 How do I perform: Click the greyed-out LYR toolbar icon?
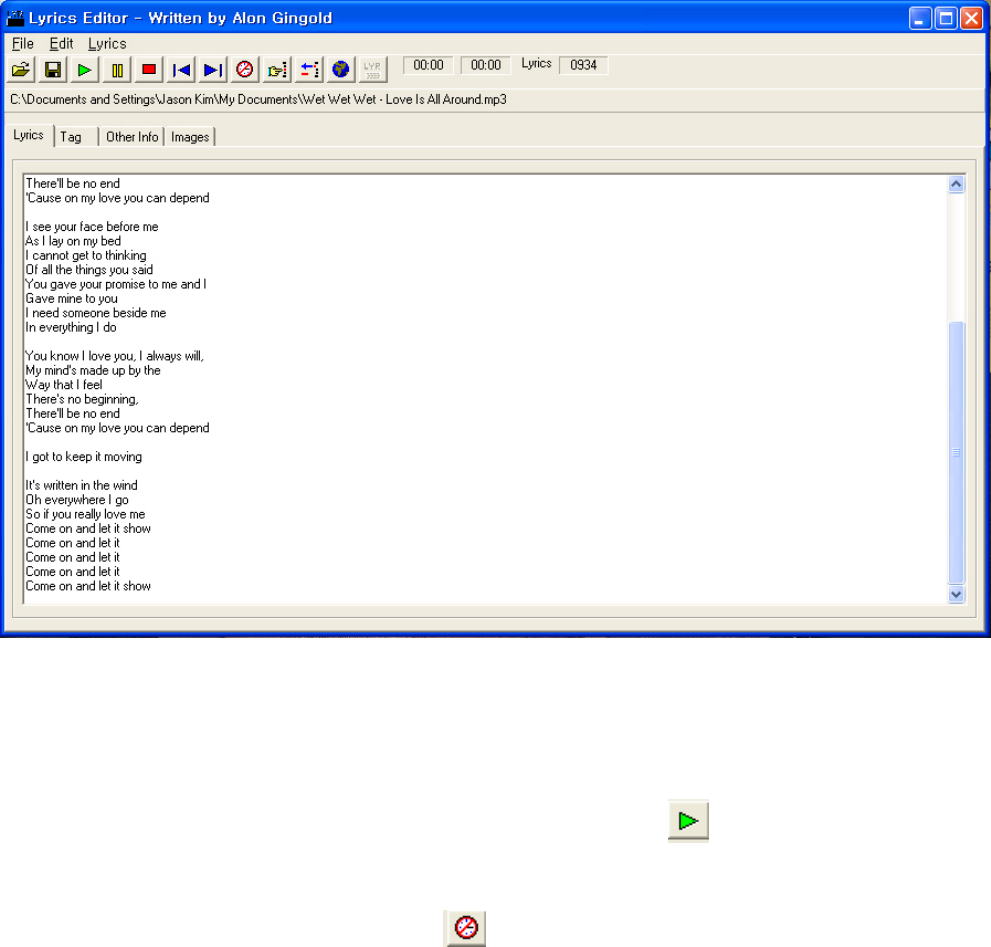[x=373, y=70]
